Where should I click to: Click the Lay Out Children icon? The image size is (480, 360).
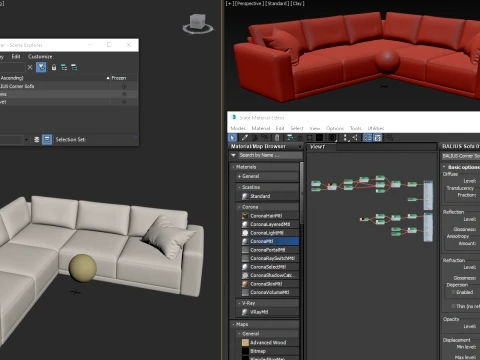[355, 138]
